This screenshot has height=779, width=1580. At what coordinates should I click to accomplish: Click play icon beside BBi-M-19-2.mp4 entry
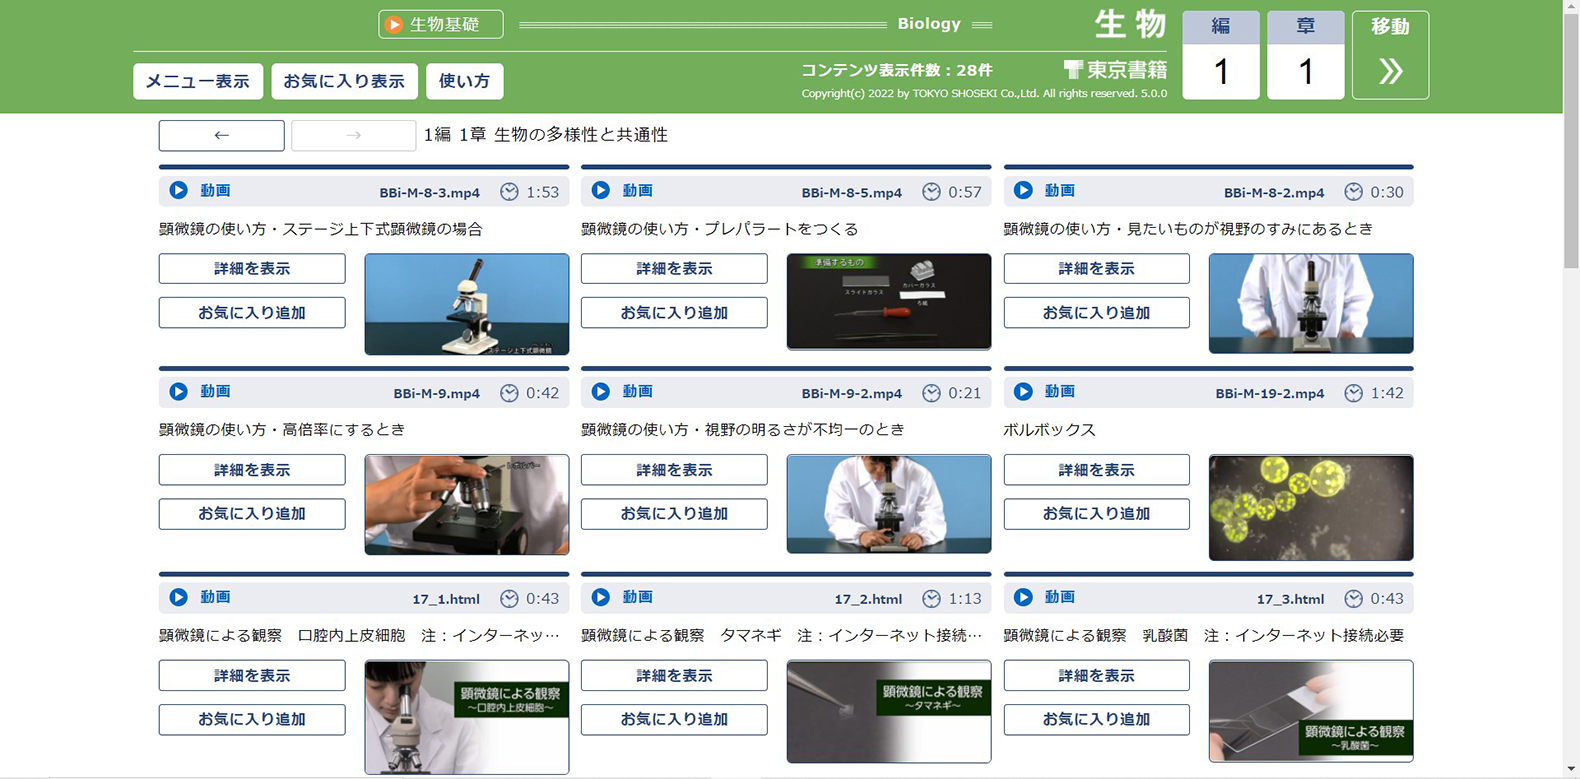pos(1023,392)
